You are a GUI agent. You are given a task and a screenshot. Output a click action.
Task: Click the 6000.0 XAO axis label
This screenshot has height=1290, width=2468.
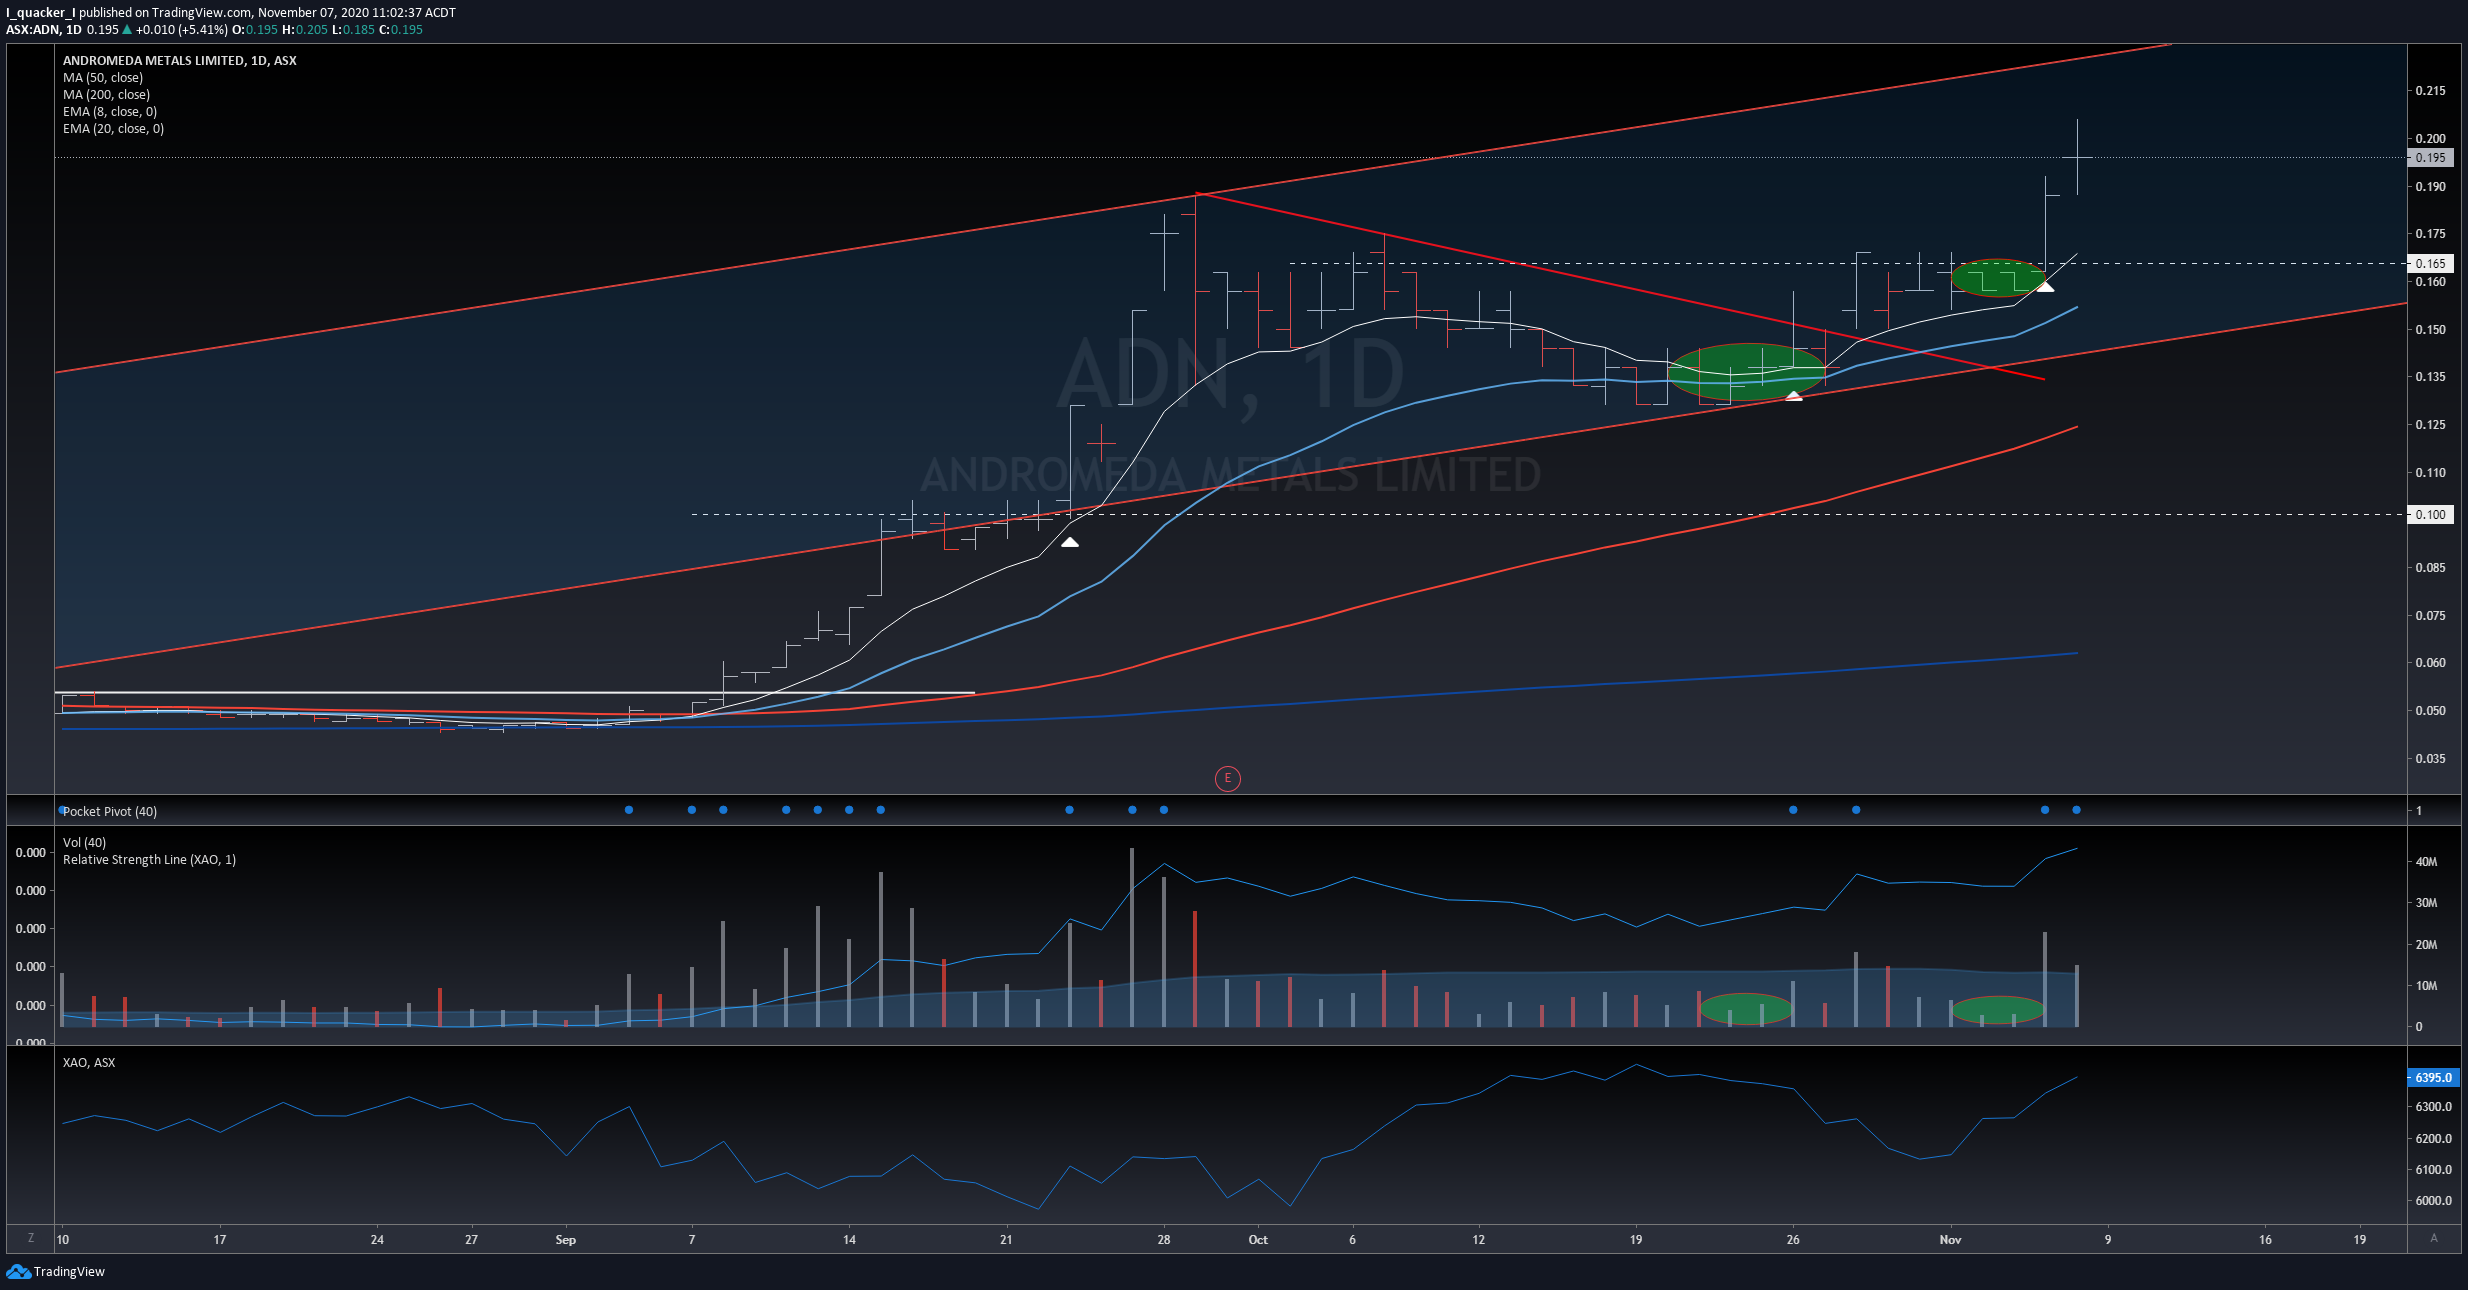pos(2433,1201)
